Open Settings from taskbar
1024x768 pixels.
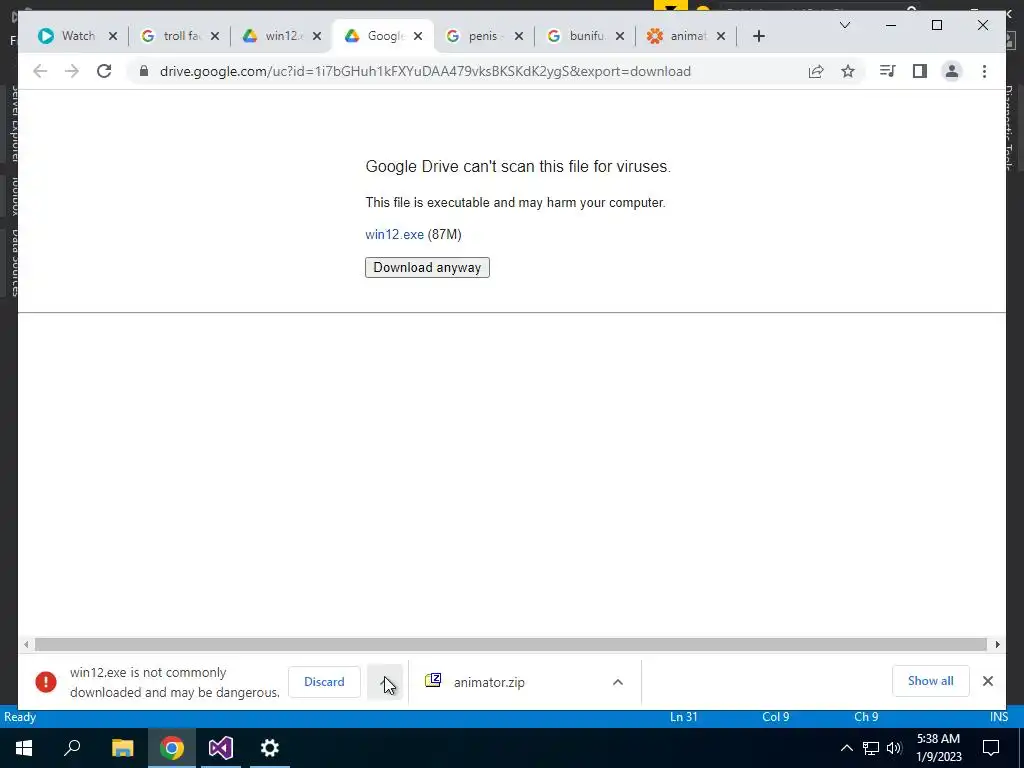coord(270,748)
